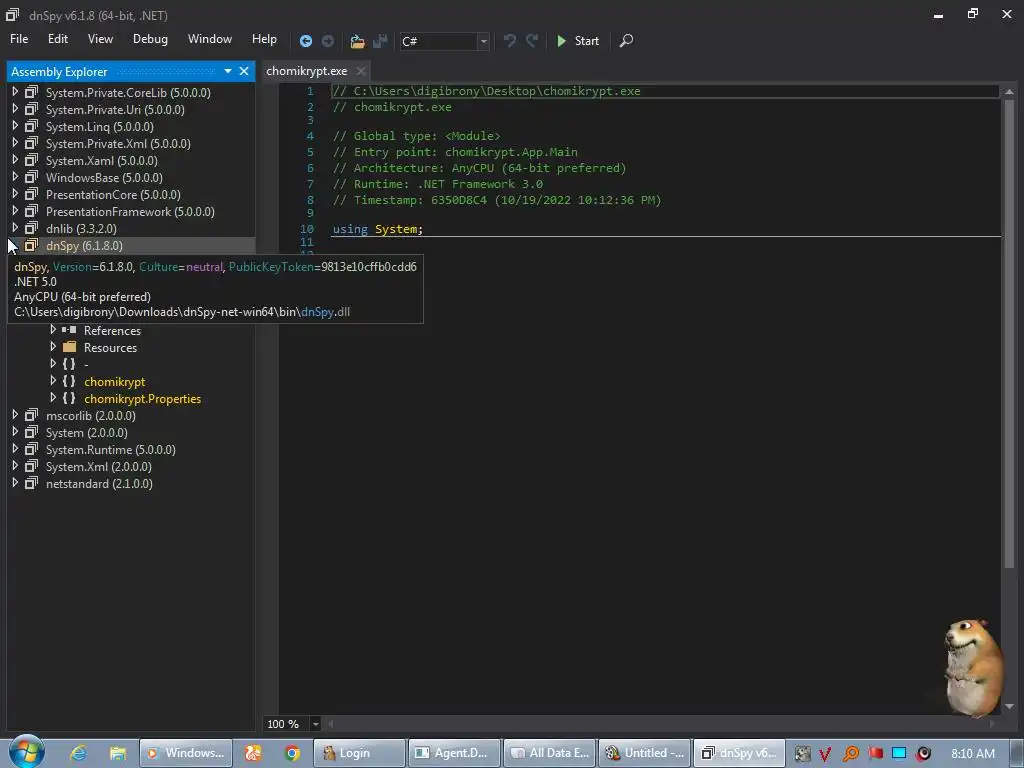Expand the References node
The height and width of the screenshot is (768, 1024).
pyautogui.click(x=53, y=330)
